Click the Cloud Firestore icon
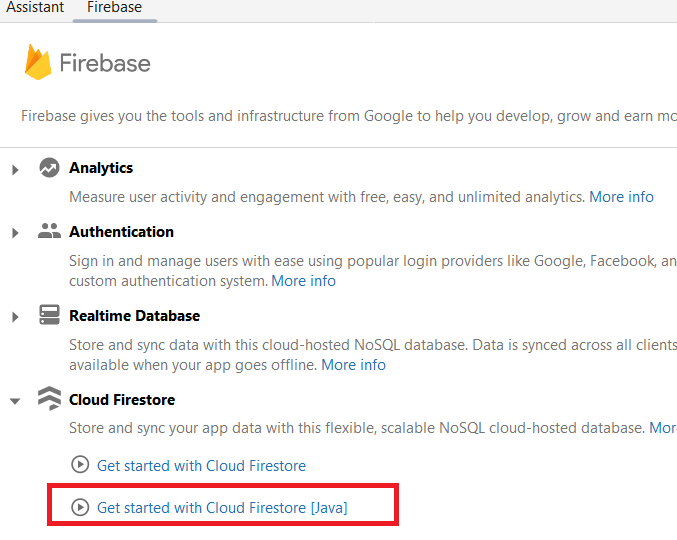Viewport: 677px width, 540px height. [49, 400]
